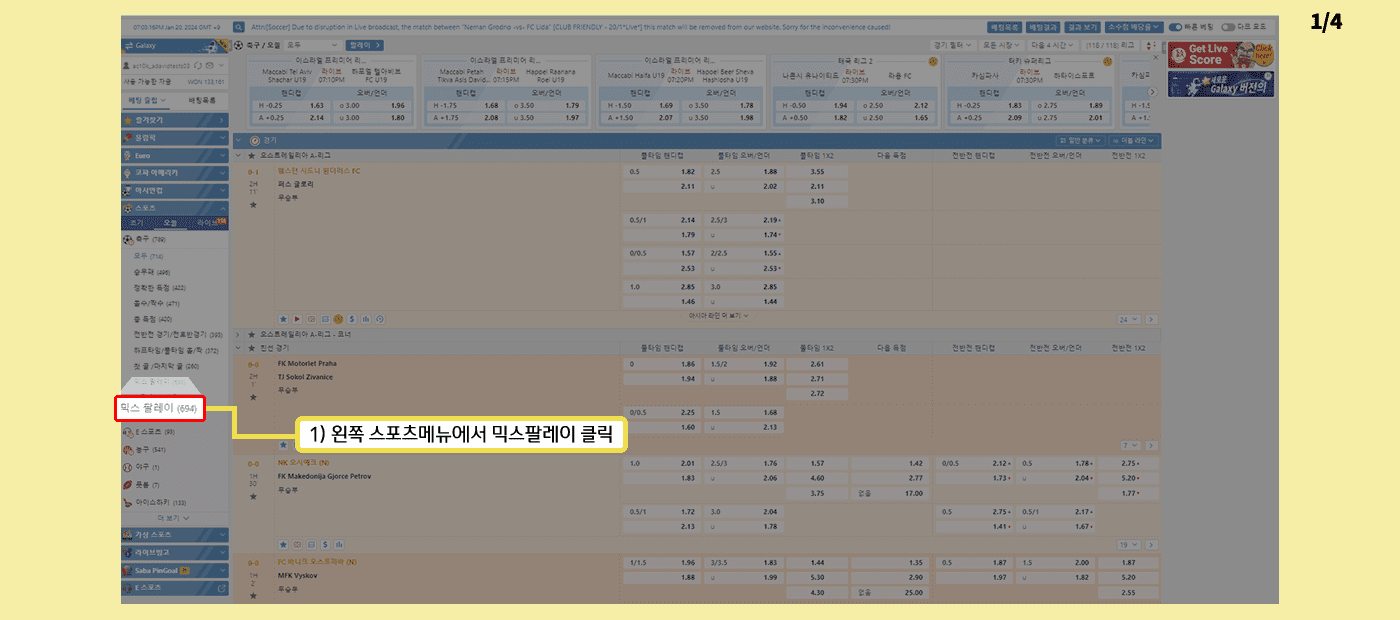The width and height of the screenshot is (1400, 620).
Task: Open the 소수점 배당율 odds format dropdown
Action: coord(1137,27)
